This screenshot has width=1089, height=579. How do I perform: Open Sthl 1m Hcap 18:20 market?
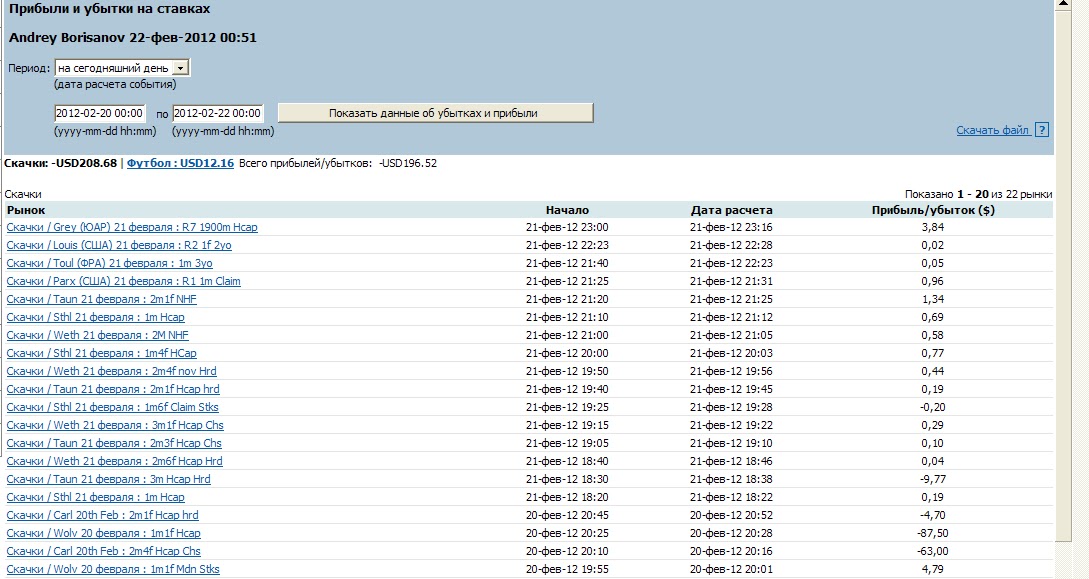(x=95, y=498)
